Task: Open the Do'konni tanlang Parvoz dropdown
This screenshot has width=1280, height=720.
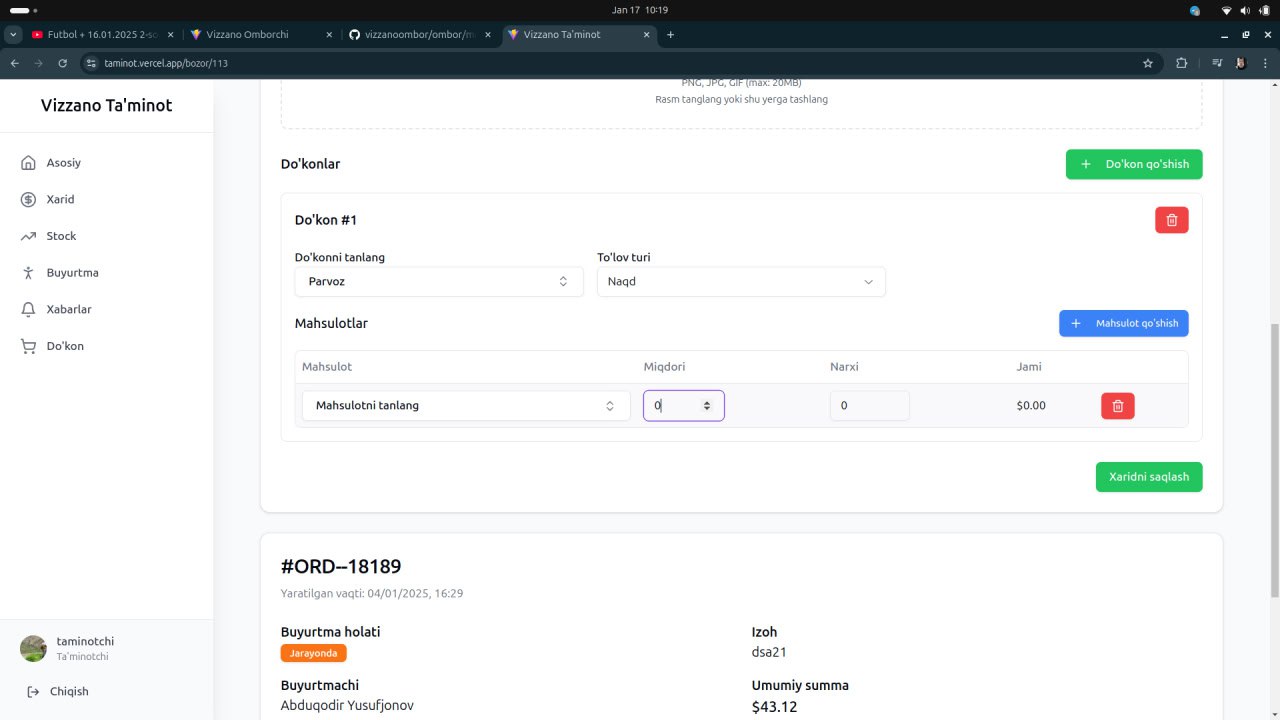Action: [438, 282]
